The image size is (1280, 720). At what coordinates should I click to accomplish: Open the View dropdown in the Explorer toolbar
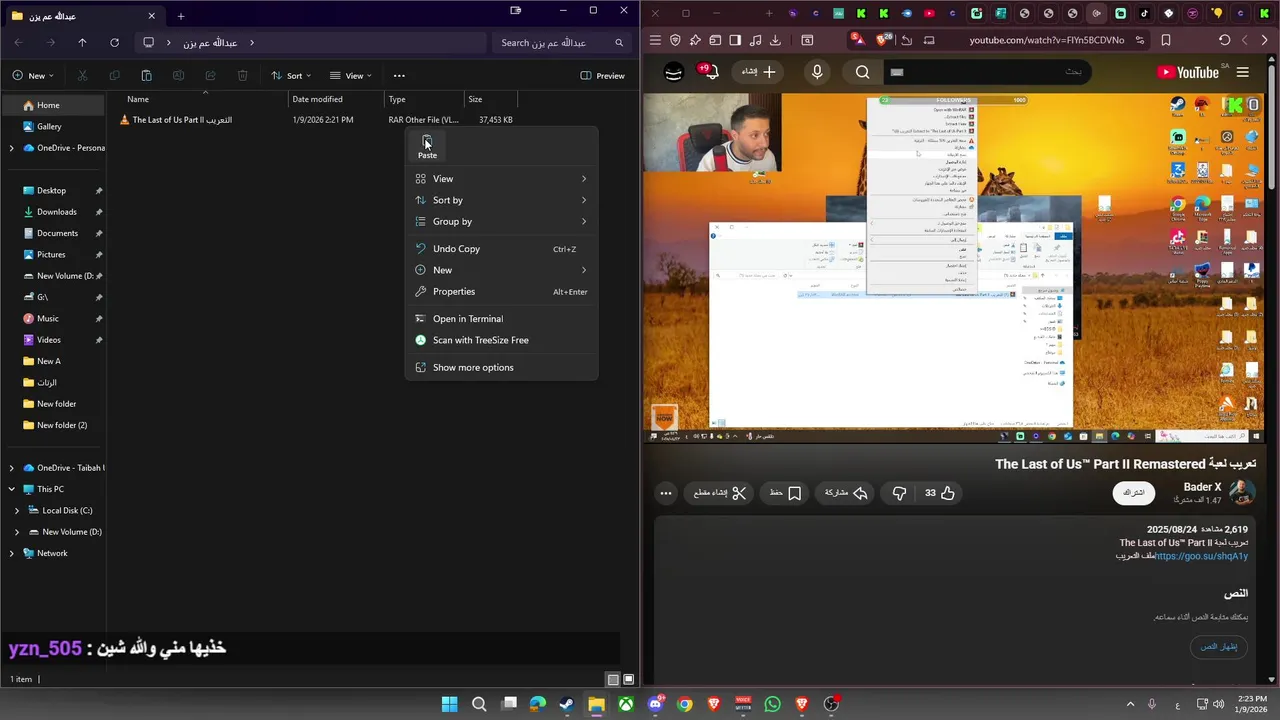point(351,76)
